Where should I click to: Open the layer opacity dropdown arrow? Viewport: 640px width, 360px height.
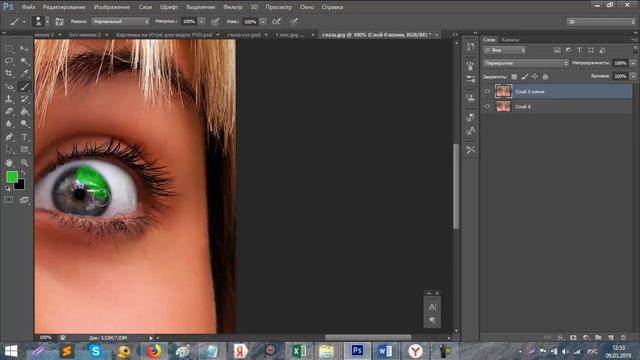click(x=633, y=63)
